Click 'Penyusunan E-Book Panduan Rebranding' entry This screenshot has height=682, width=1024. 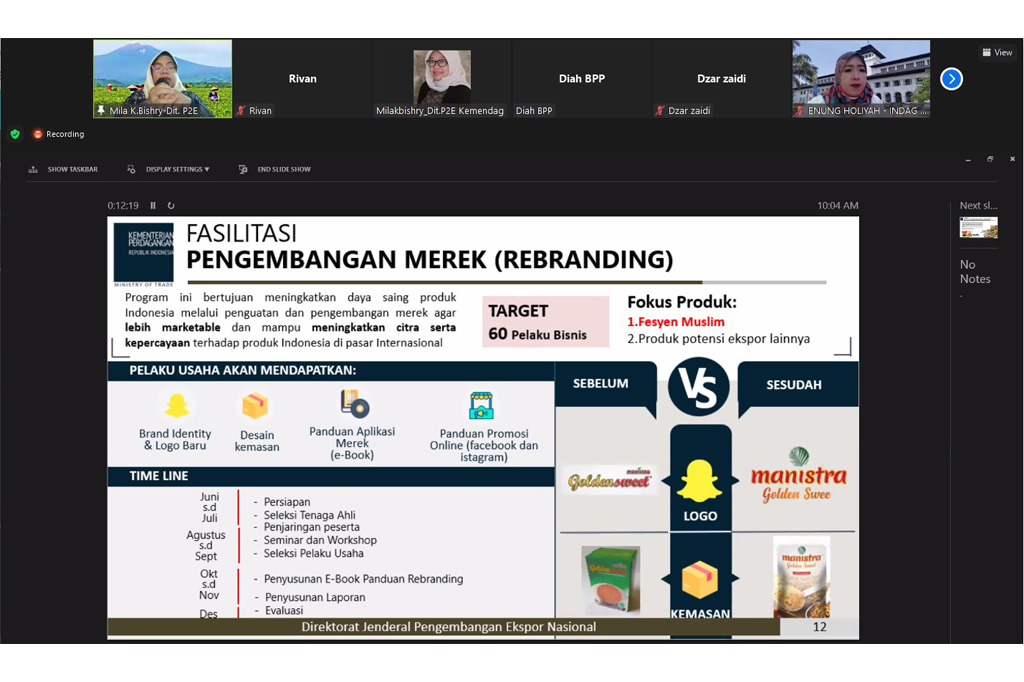(363, 579)
